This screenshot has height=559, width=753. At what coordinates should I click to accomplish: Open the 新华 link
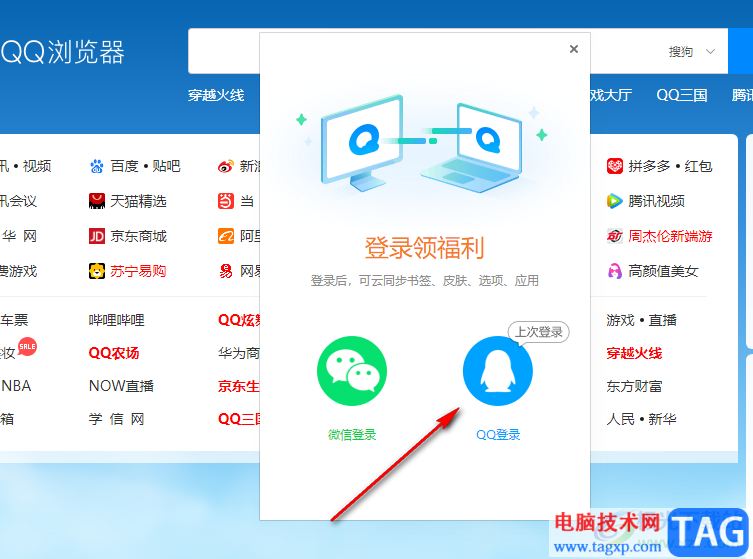(662, 419)
